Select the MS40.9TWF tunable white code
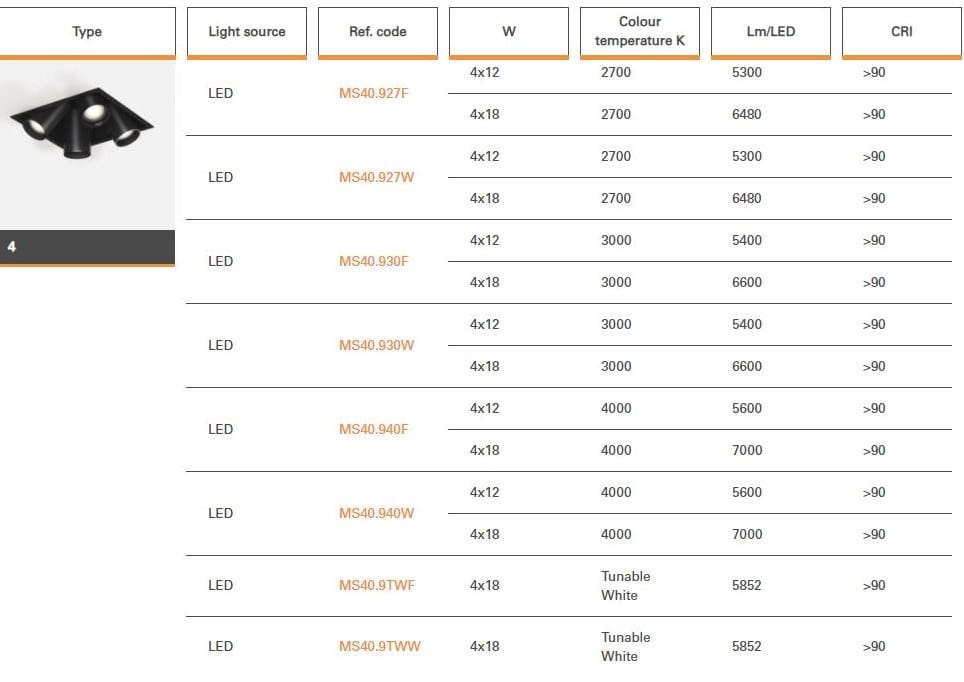The width and height of the screenshot is (964, 682). [377, 586]
